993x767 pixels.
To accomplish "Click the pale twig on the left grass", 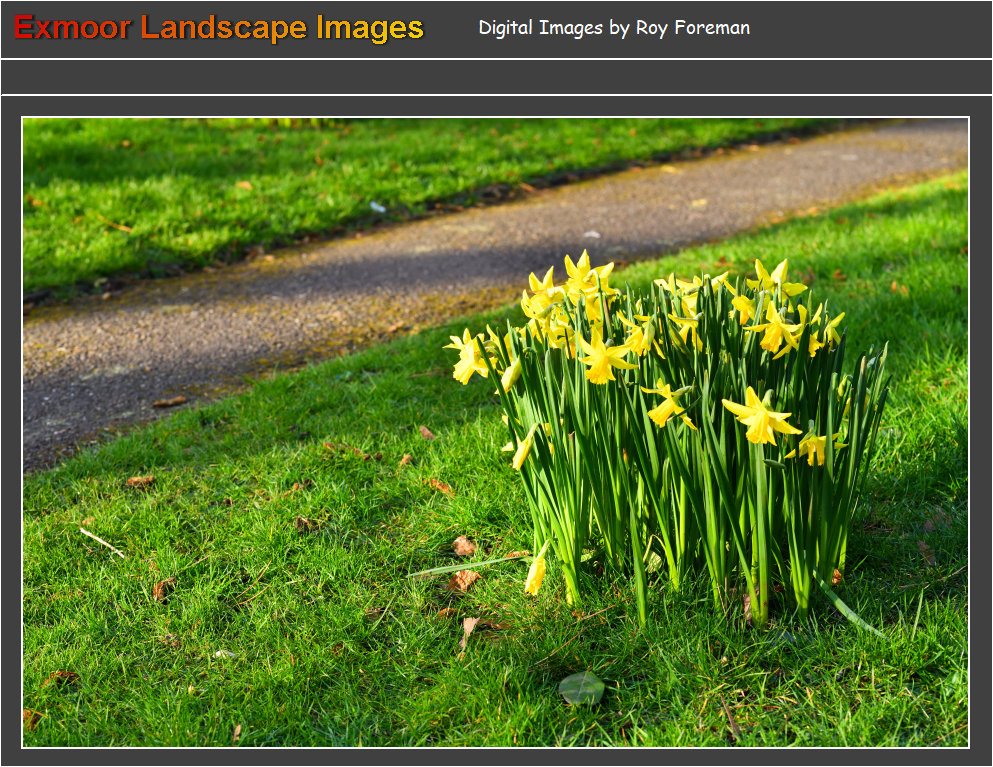I will (102, 542).
